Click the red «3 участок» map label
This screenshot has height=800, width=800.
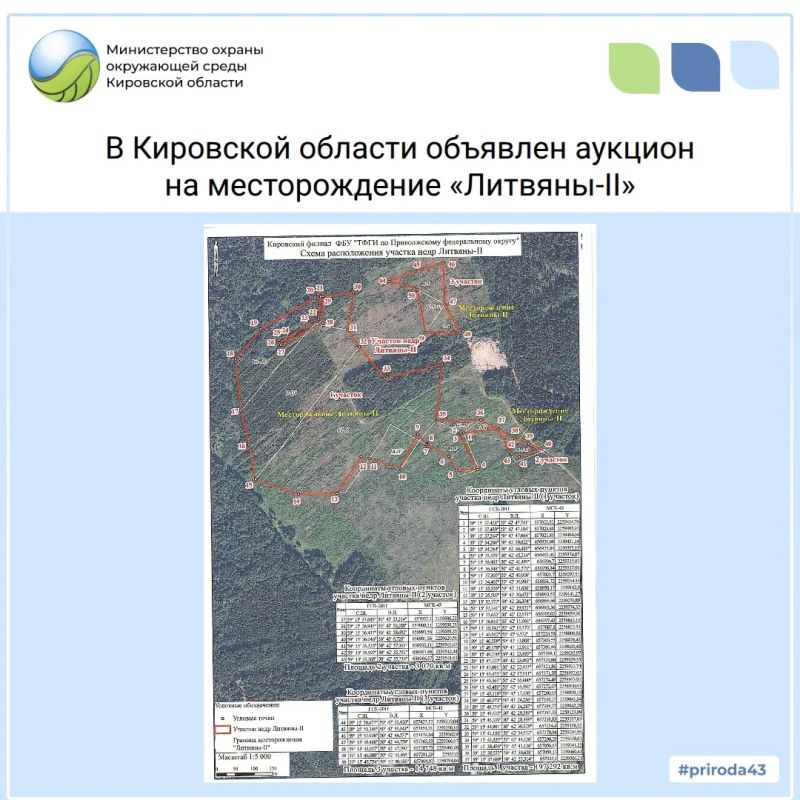tap(465, 282)
